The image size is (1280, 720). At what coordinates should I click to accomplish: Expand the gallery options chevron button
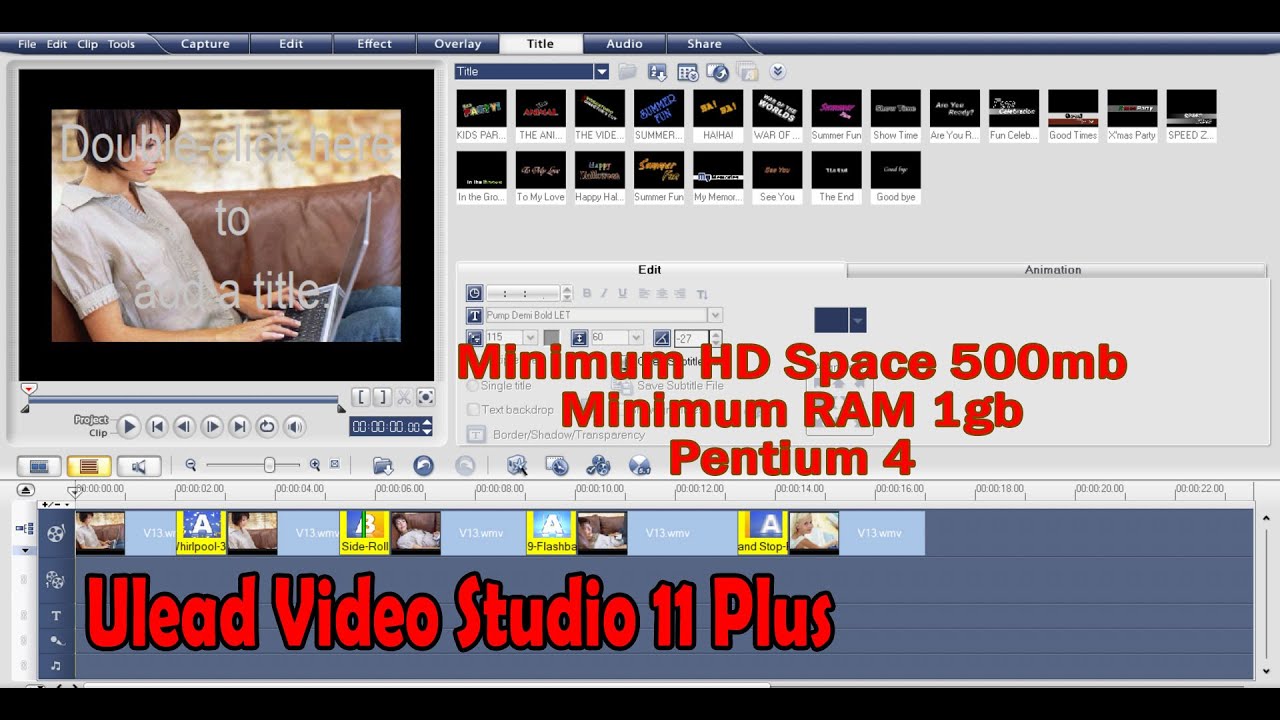777,72
